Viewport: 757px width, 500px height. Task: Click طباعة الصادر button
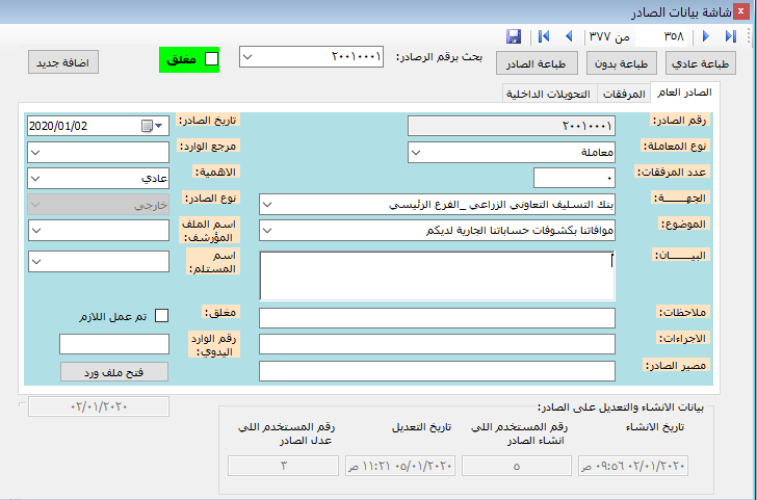coord(537,63)
